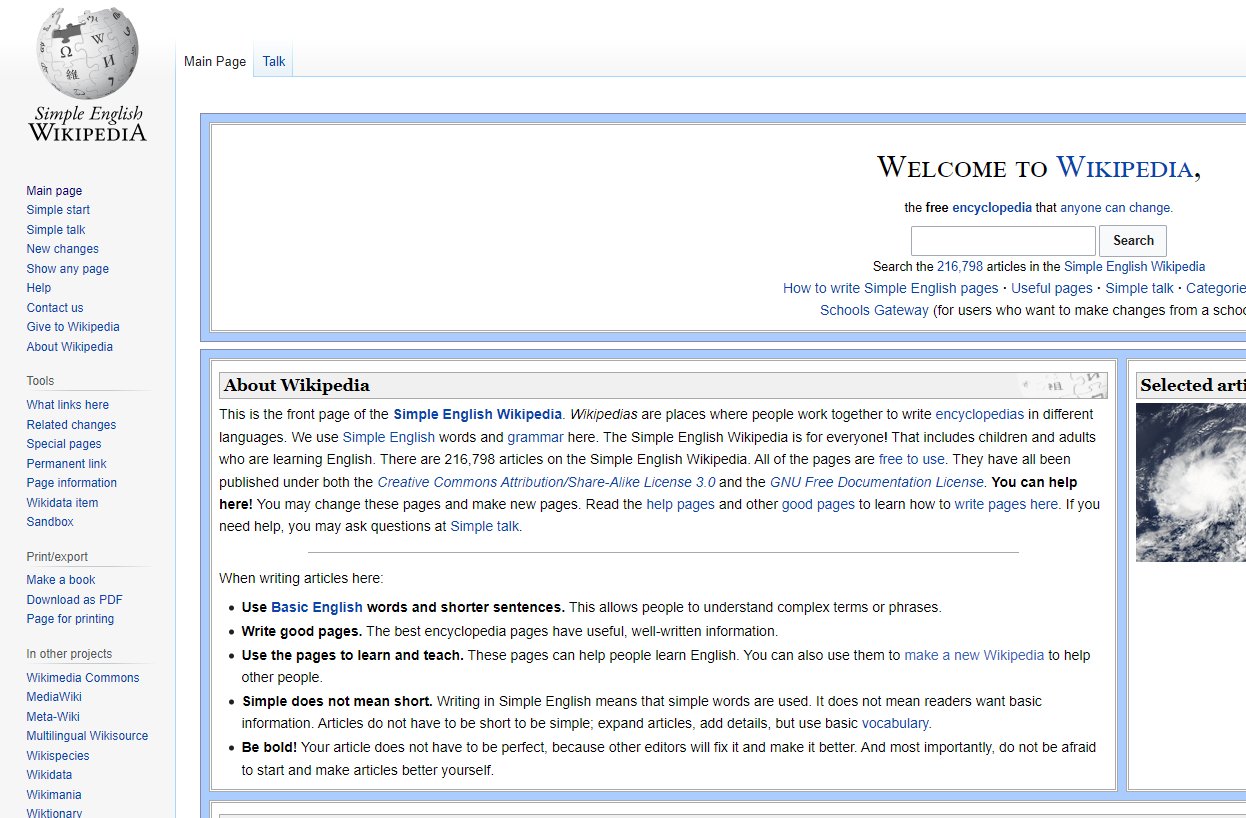
Task: Click the 'free to use' link
Action: point(911,459)
